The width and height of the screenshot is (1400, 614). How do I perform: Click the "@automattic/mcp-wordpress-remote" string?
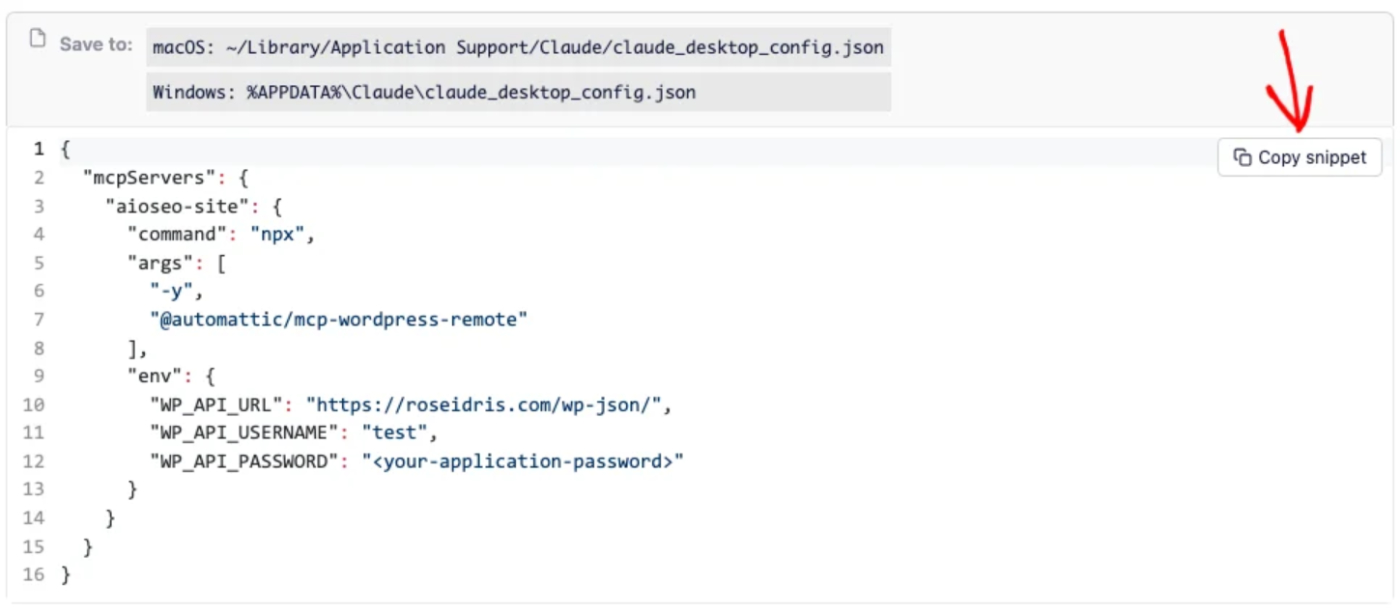click(338, 320)
